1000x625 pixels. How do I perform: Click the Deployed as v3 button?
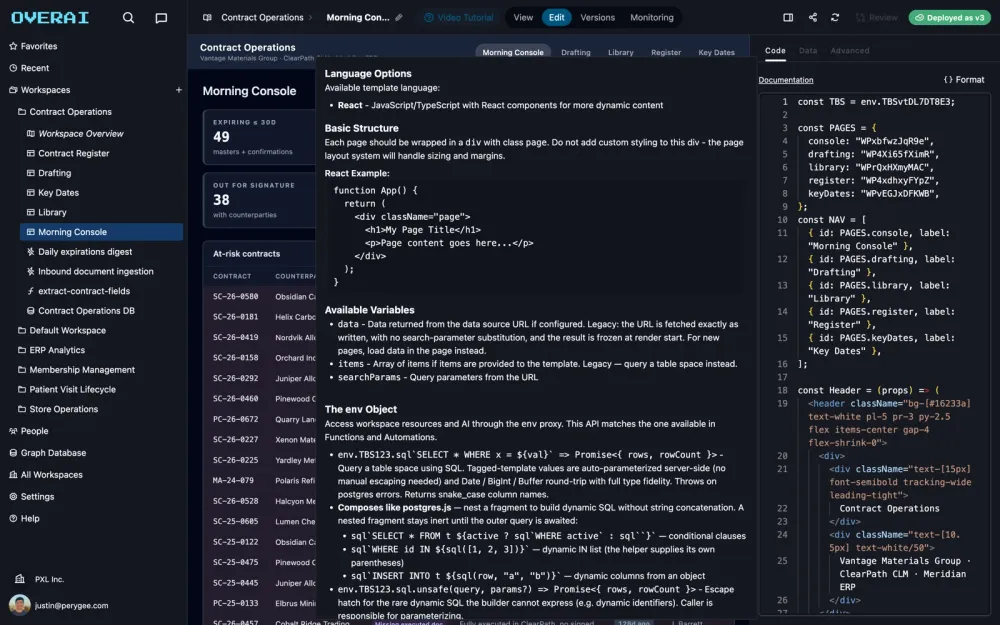pyautogui.click(x=949, y=18)
